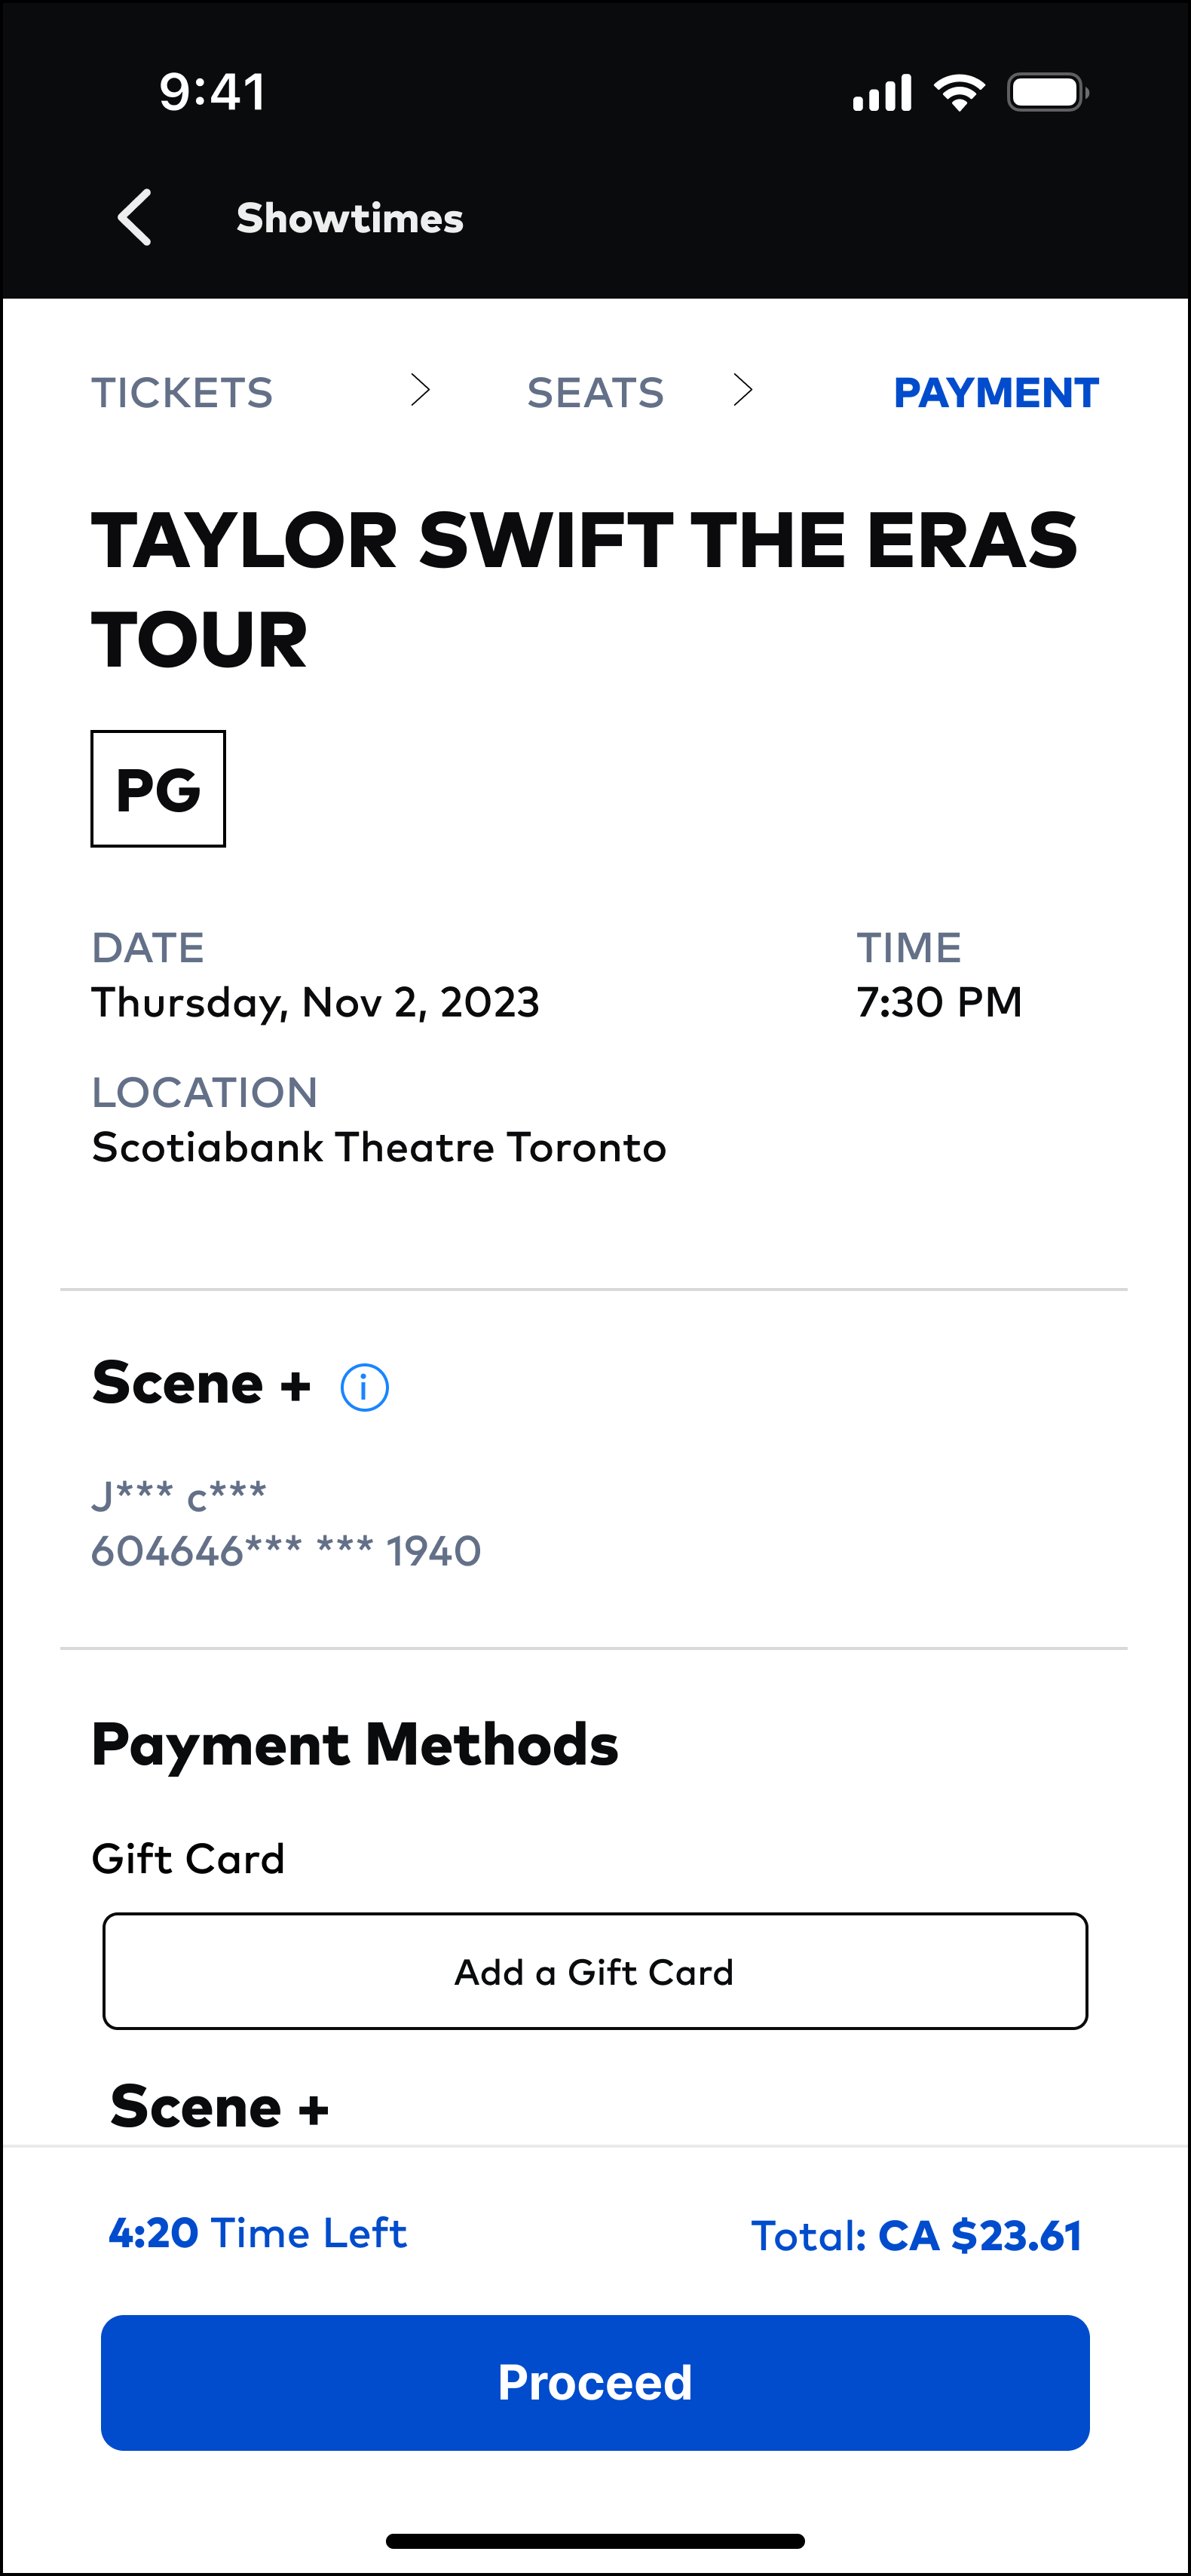Tap the cellular signal icon
The width and height of the screenshot is (1191, 2576).
(x=882, y=93)
